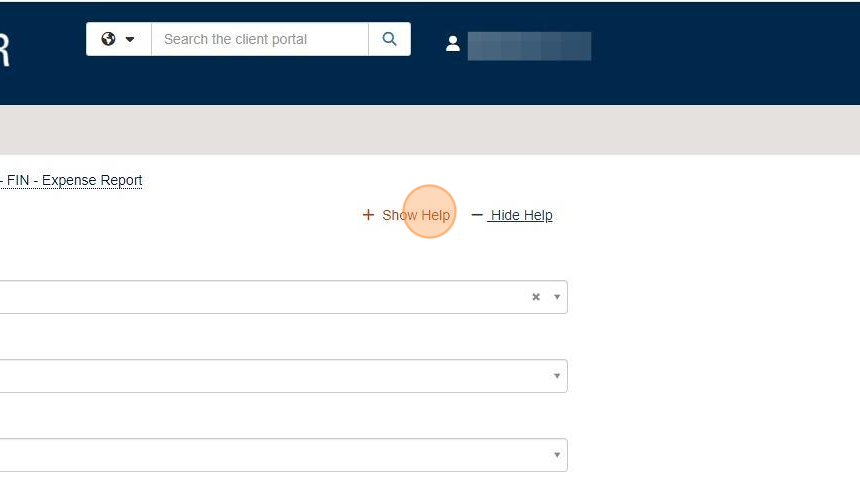Click the Hide Help link
860x480 pixels.
click(521, 215)
